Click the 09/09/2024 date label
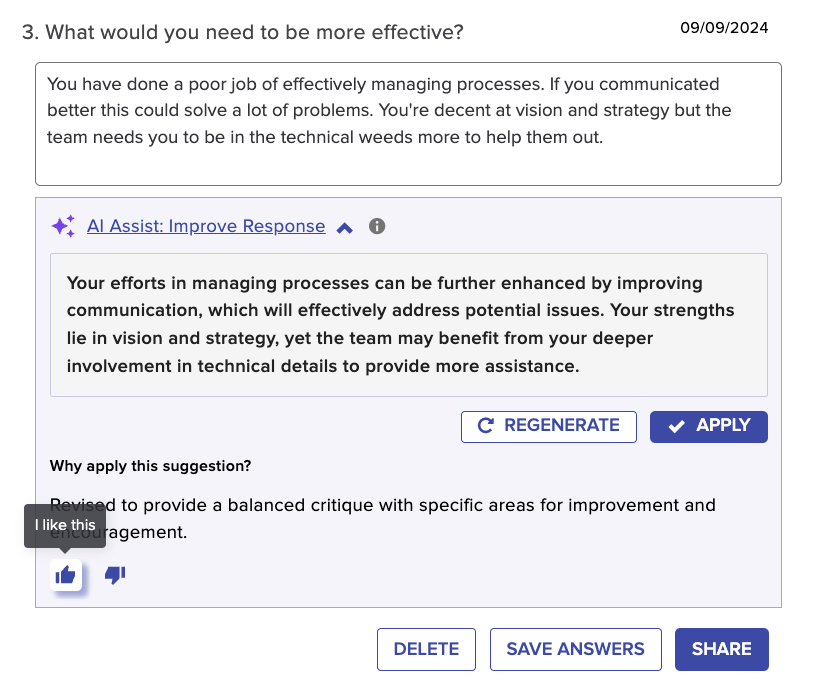 724,28
